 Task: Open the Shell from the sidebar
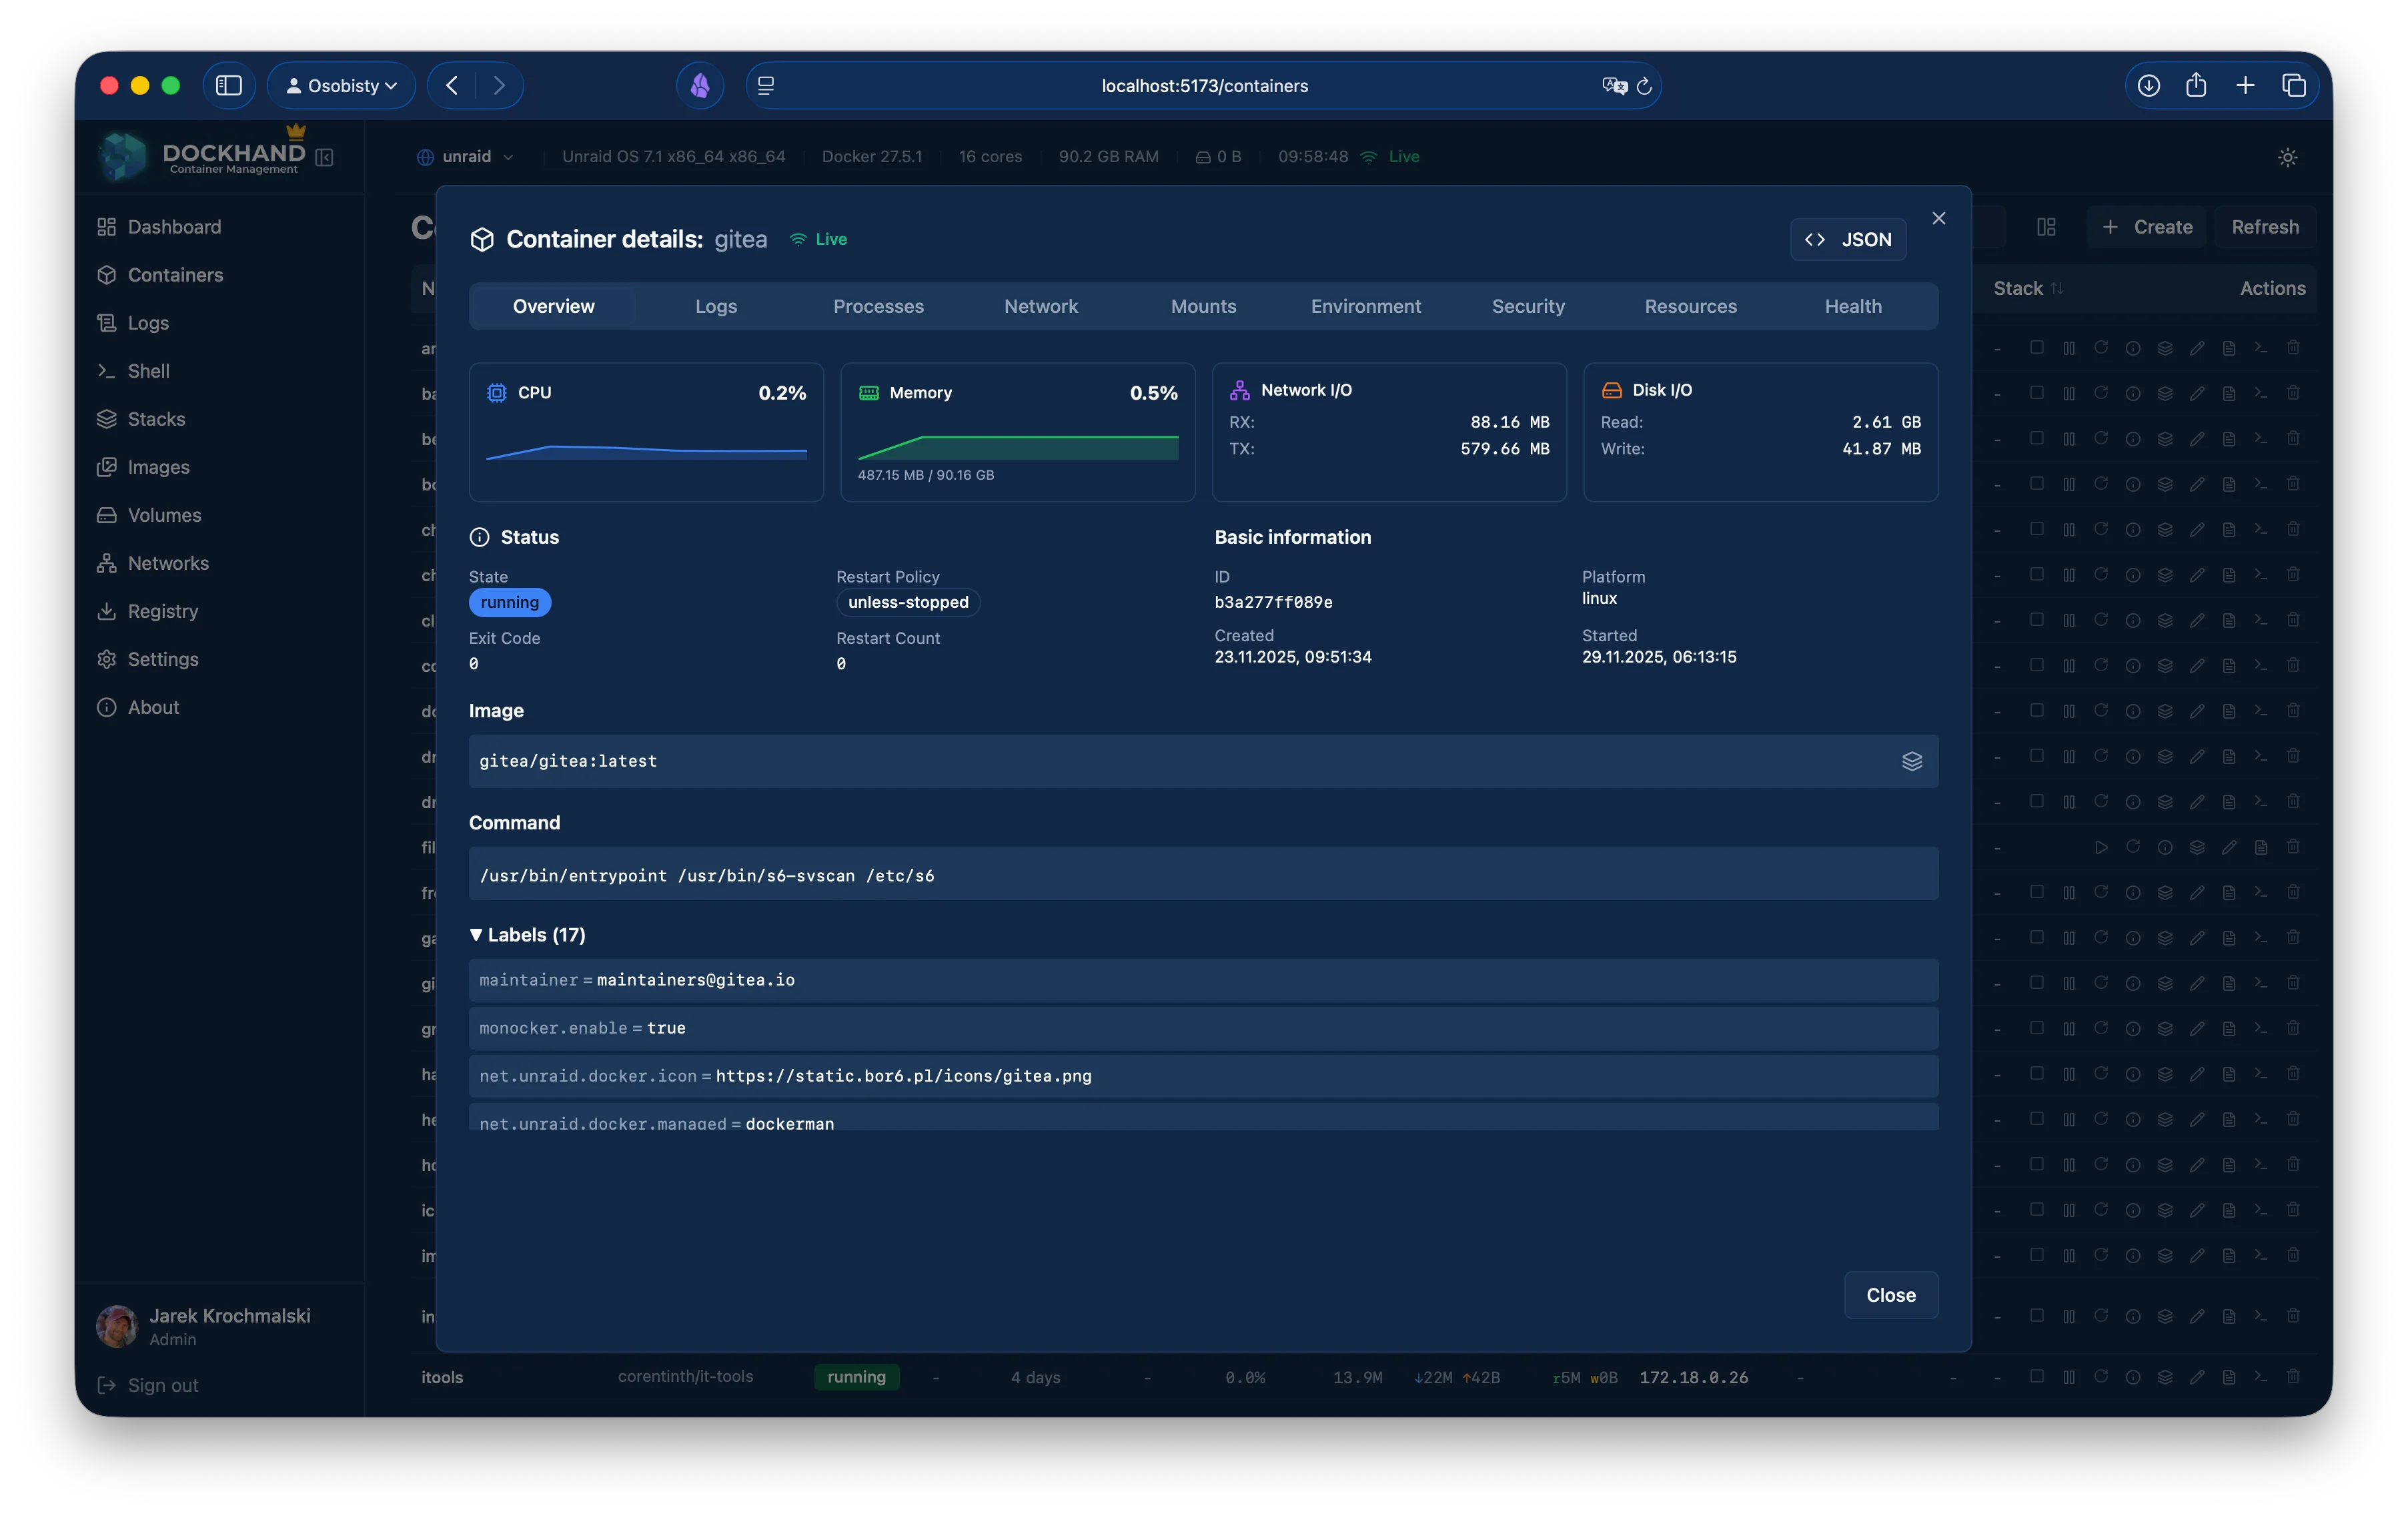[x=149, y=370]
